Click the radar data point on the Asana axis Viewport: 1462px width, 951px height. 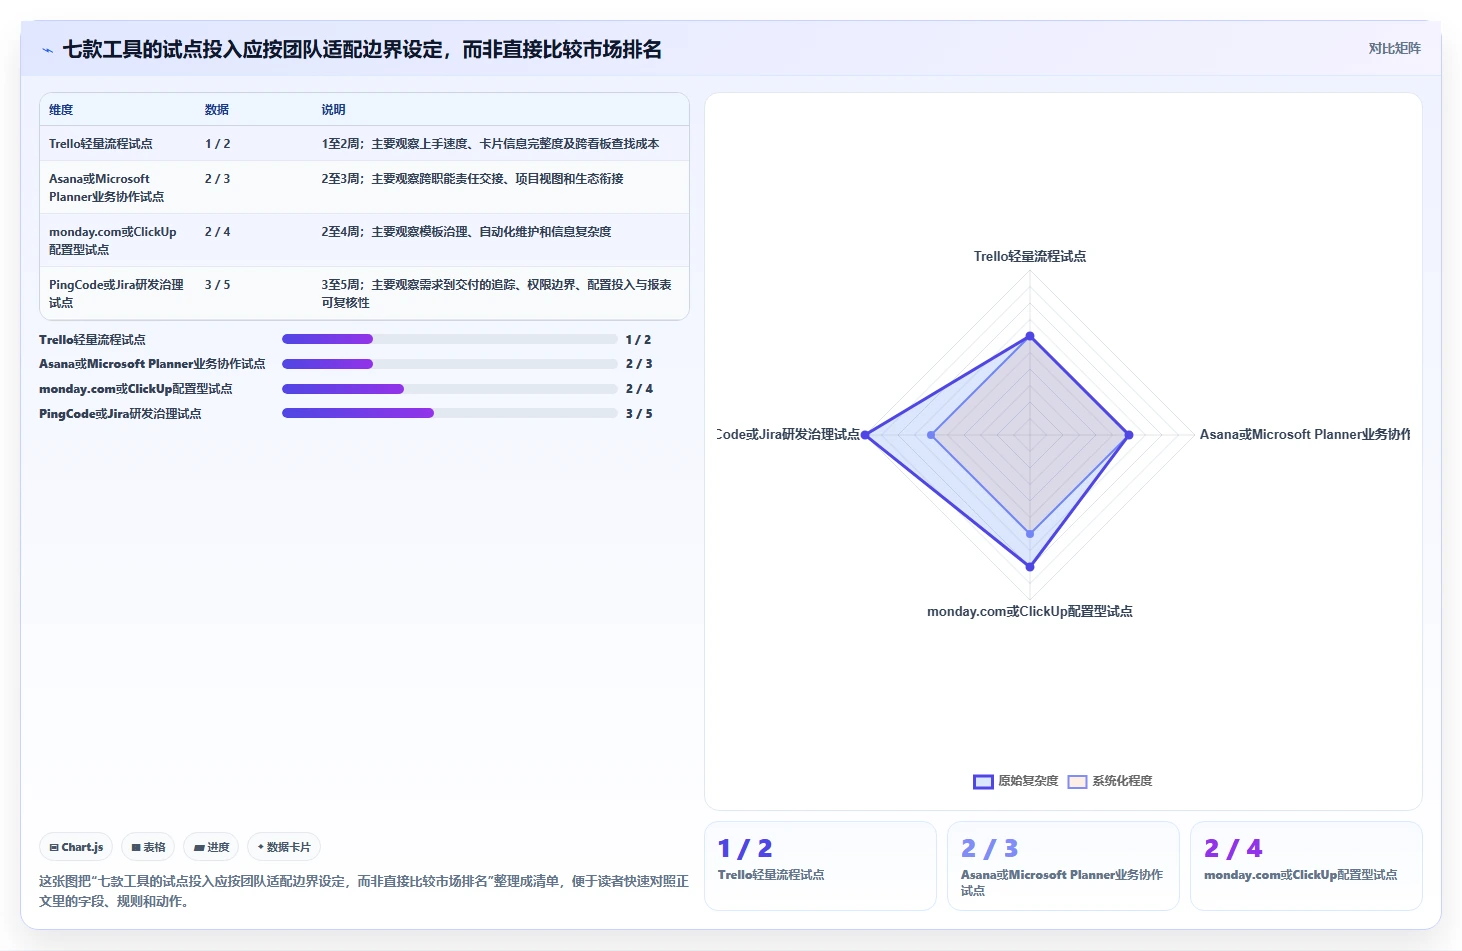[1129, 435]
